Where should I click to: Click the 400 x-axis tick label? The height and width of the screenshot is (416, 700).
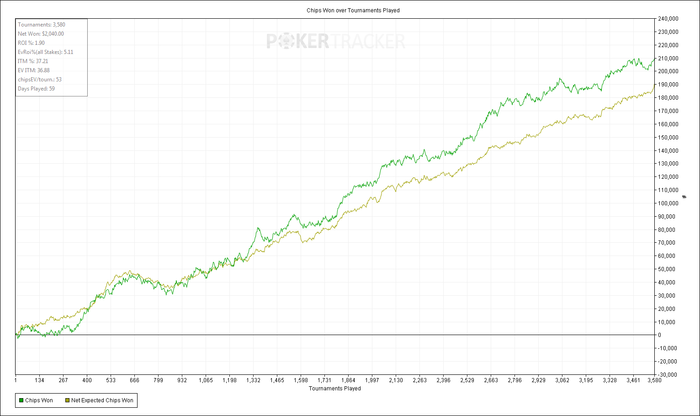pos(87,380)
